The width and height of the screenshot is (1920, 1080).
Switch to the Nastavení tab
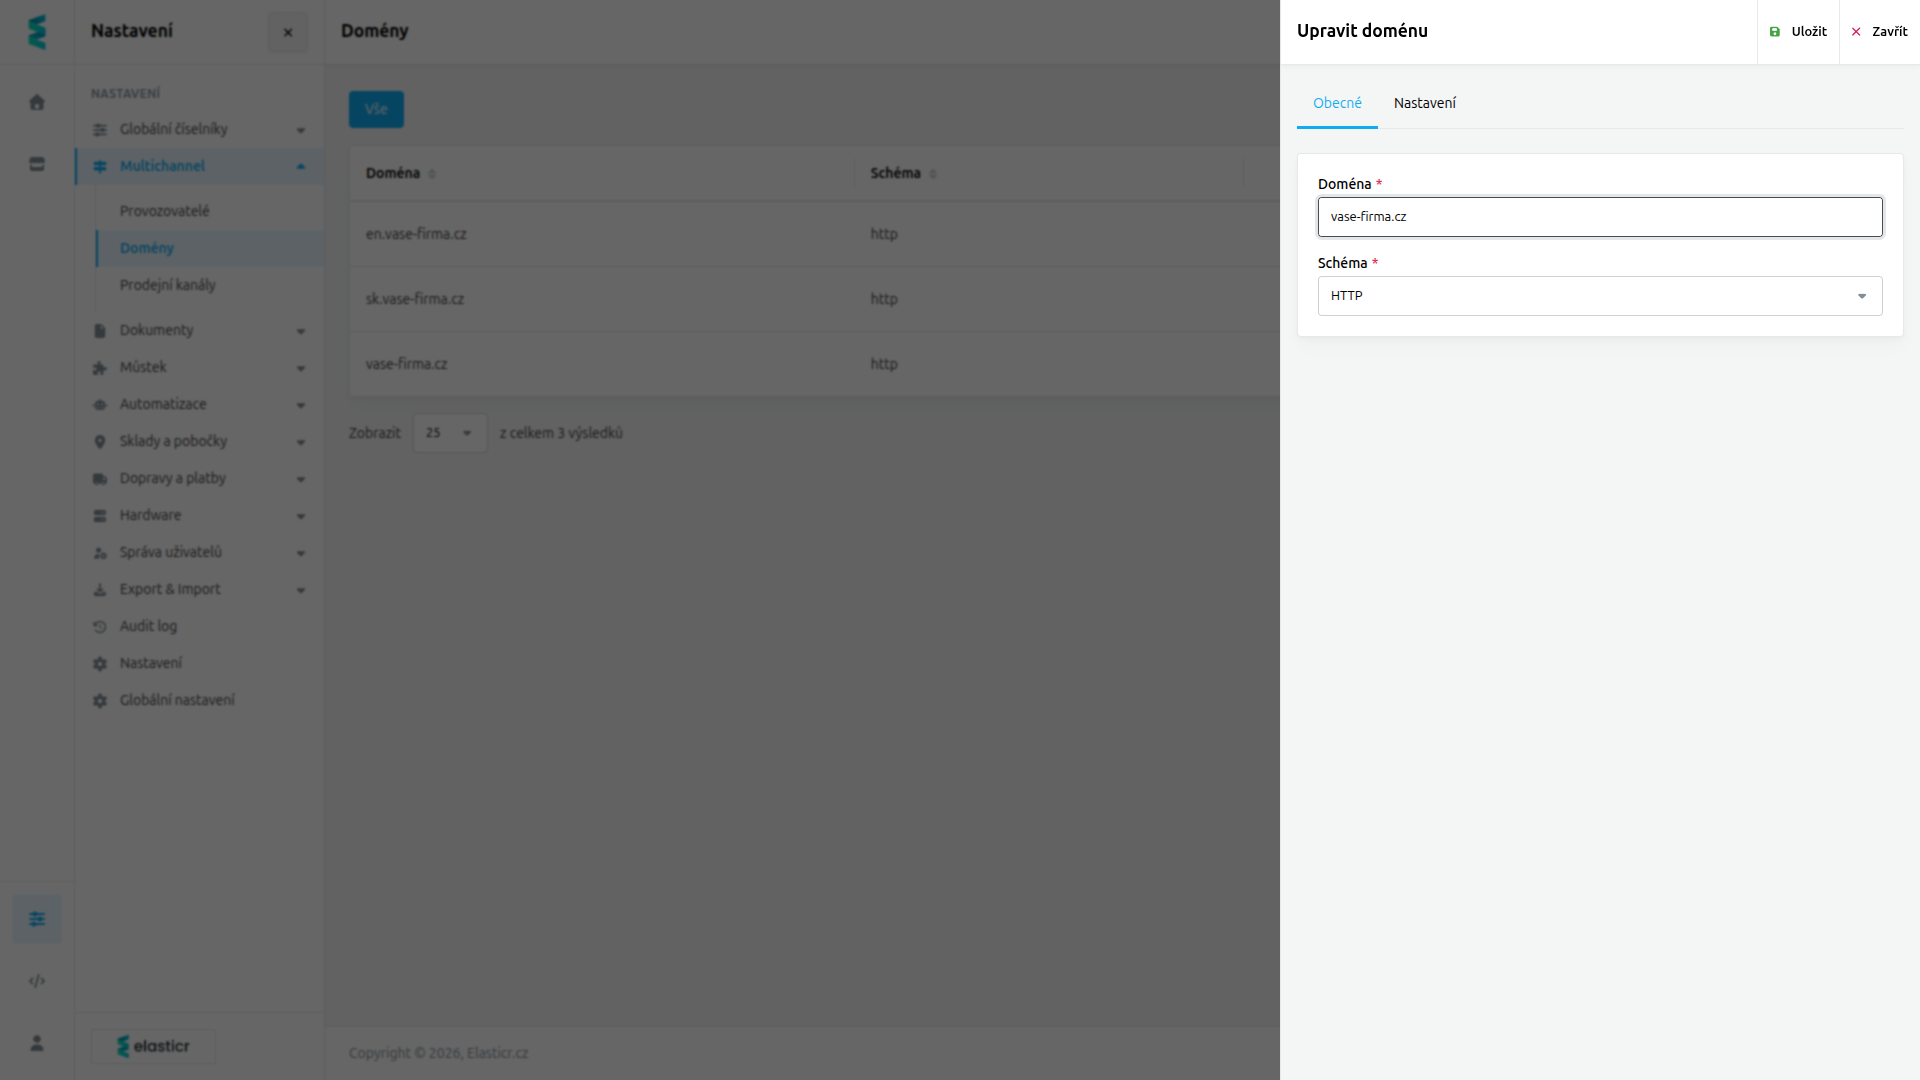pos(1424,103)
